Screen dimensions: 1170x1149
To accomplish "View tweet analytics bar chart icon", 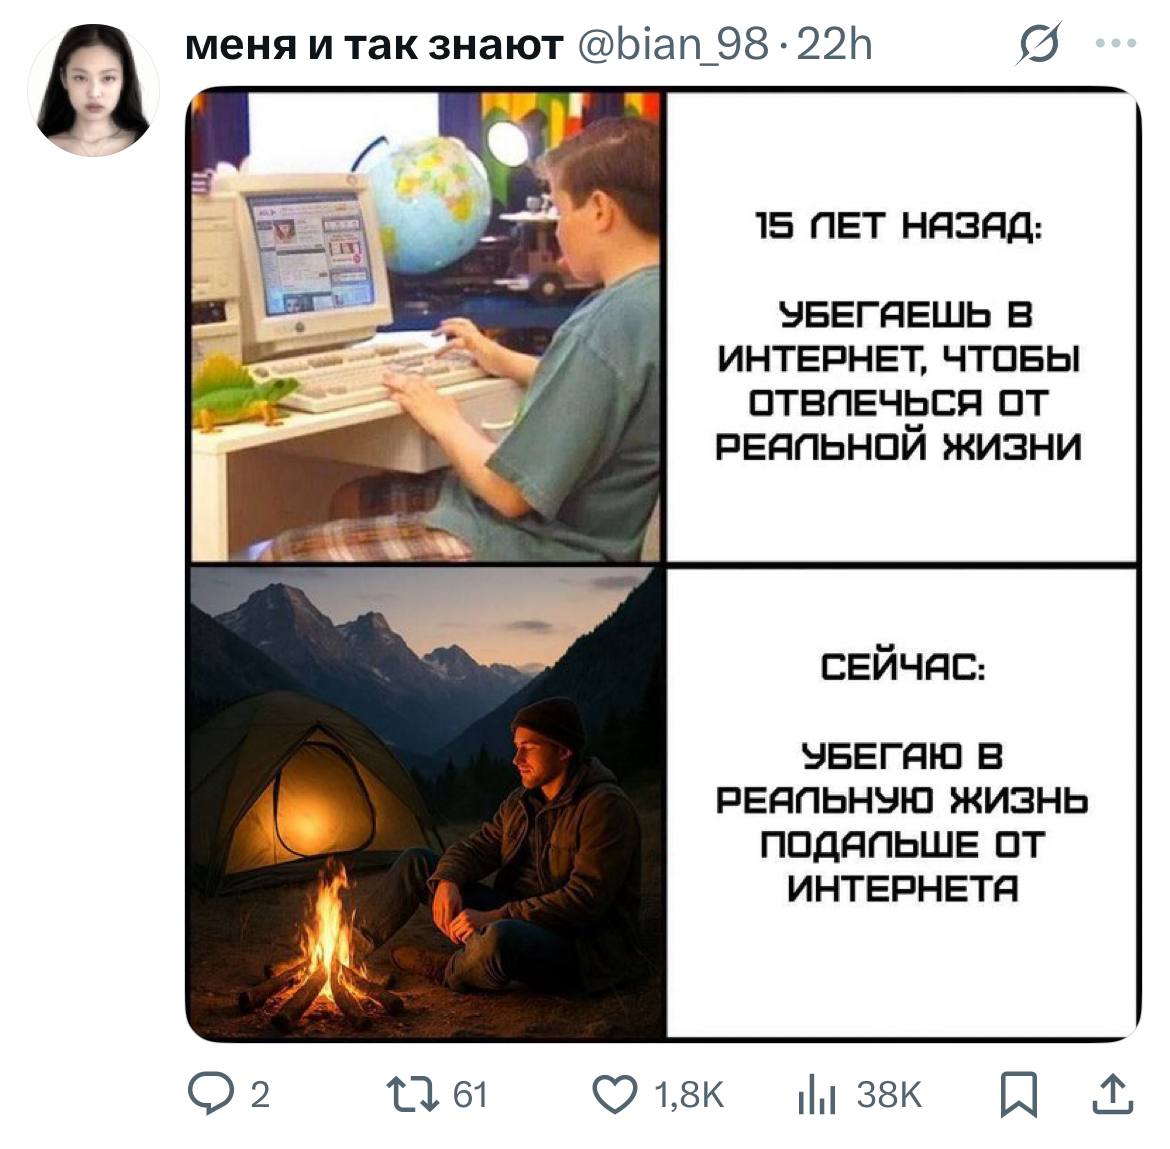I will point(816,1095).
